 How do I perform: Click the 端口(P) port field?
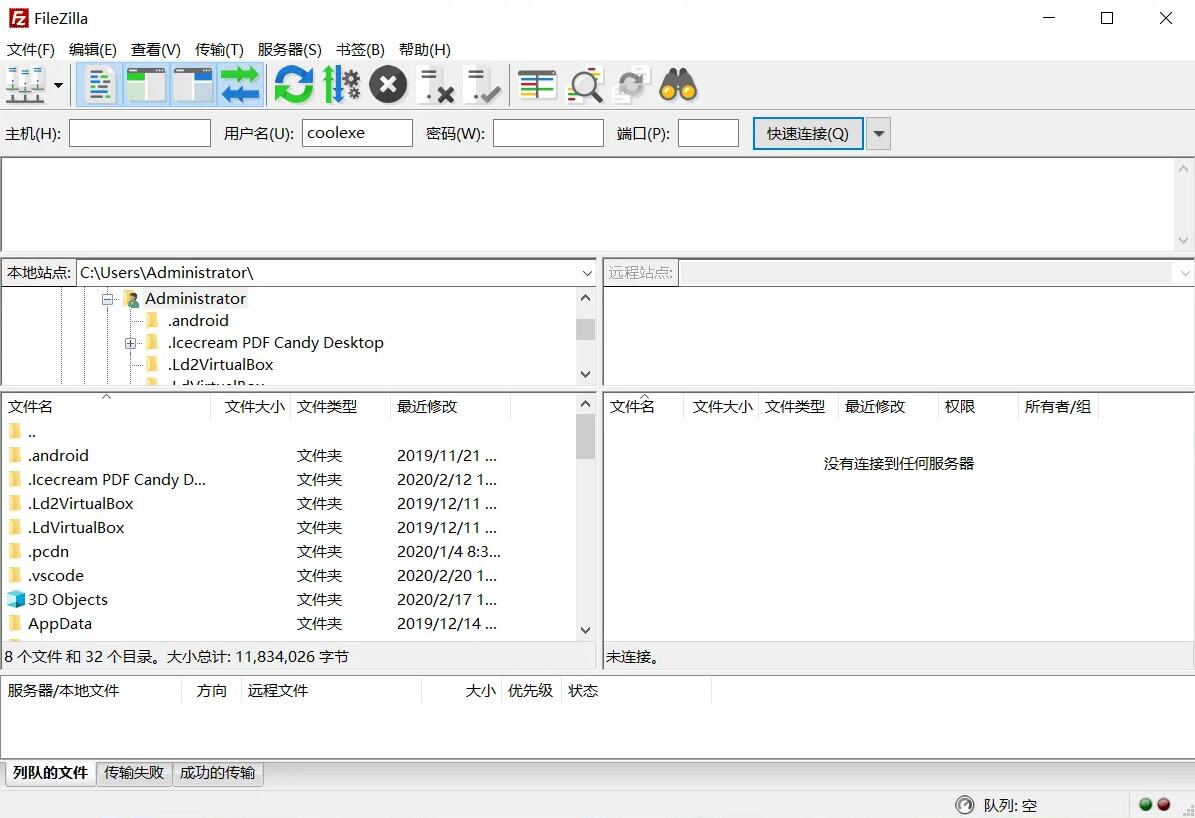(x=708, y=133)
